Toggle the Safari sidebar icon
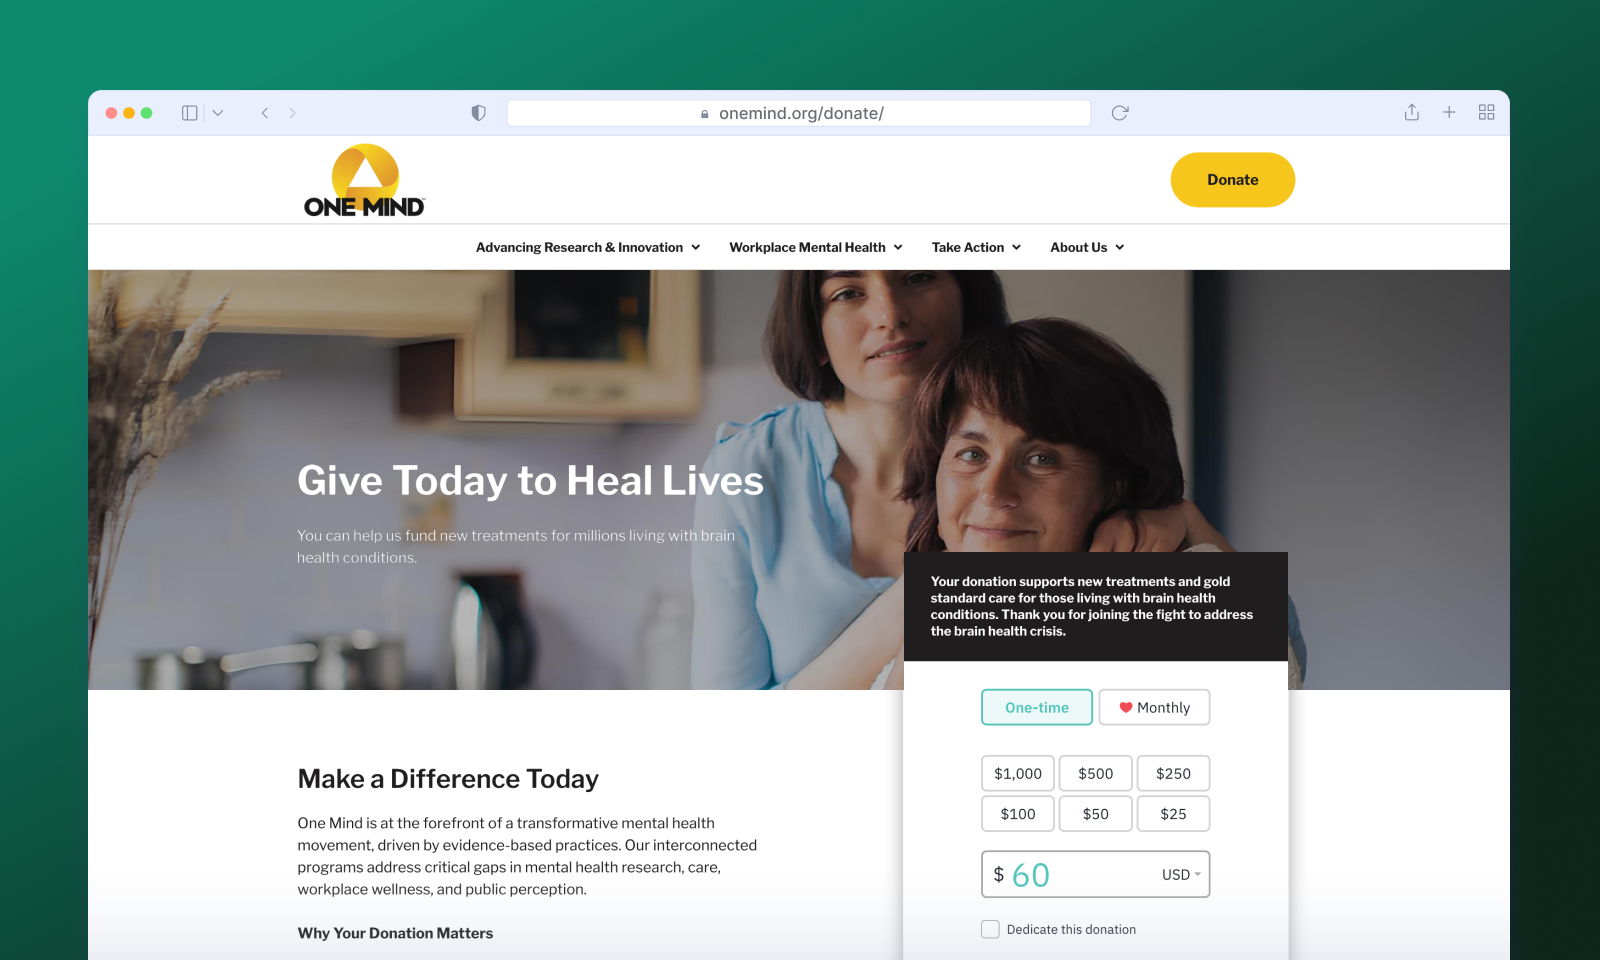The width and height of the screenshot is (1600, 960). (x=189, y=113)
